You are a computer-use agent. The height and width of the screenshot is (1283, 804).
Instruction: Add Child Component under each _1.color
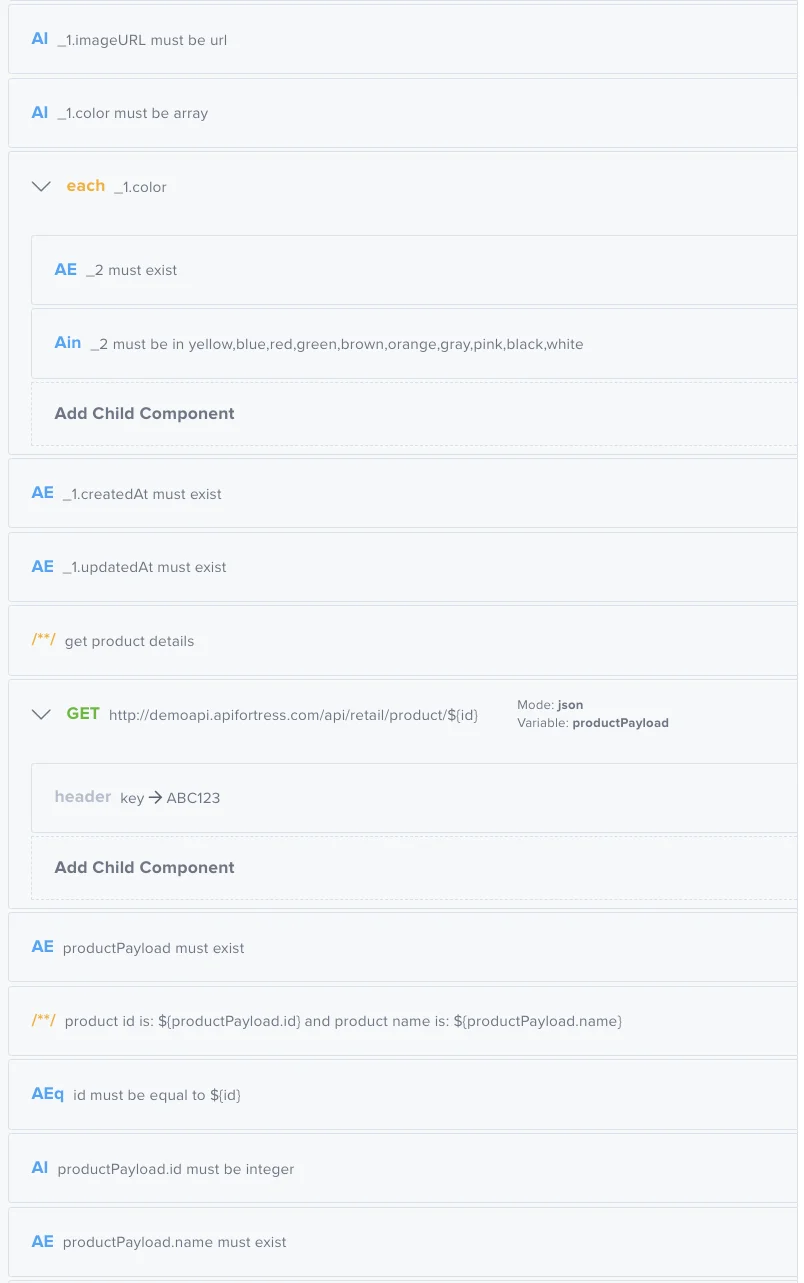tap(145, 414)
